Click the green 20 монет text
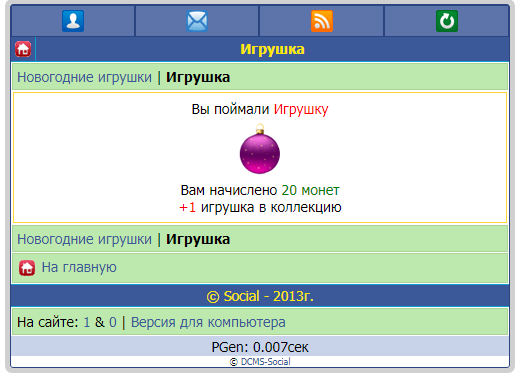The width and height of the screenshot is (521, 388). pyautogui.click(x=310, y=190)
